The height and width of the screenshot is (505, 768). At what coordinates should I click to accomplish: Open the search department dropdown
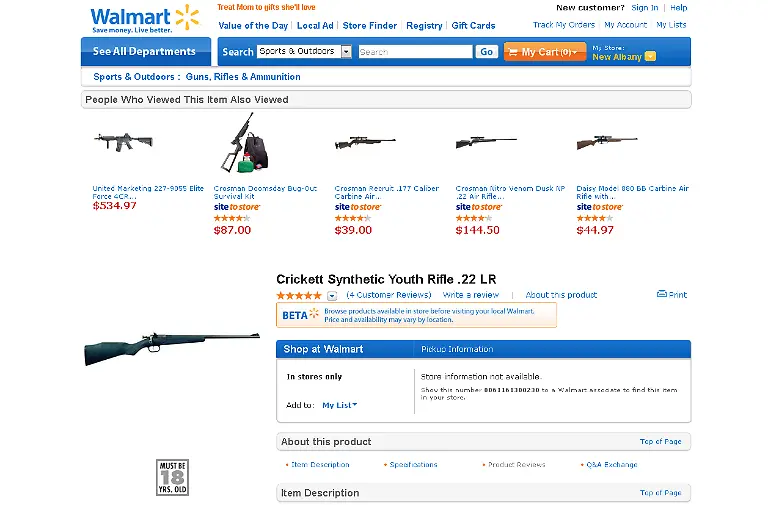[346, 52]
